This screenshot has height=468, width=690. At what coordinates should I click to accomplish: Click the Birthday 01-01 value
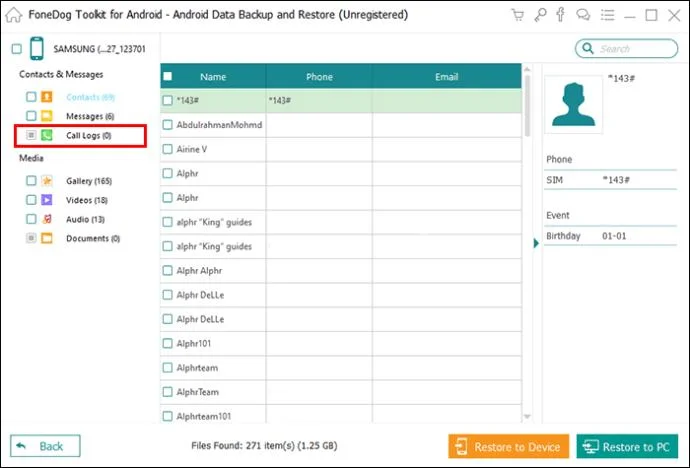[x=614, y=236]
